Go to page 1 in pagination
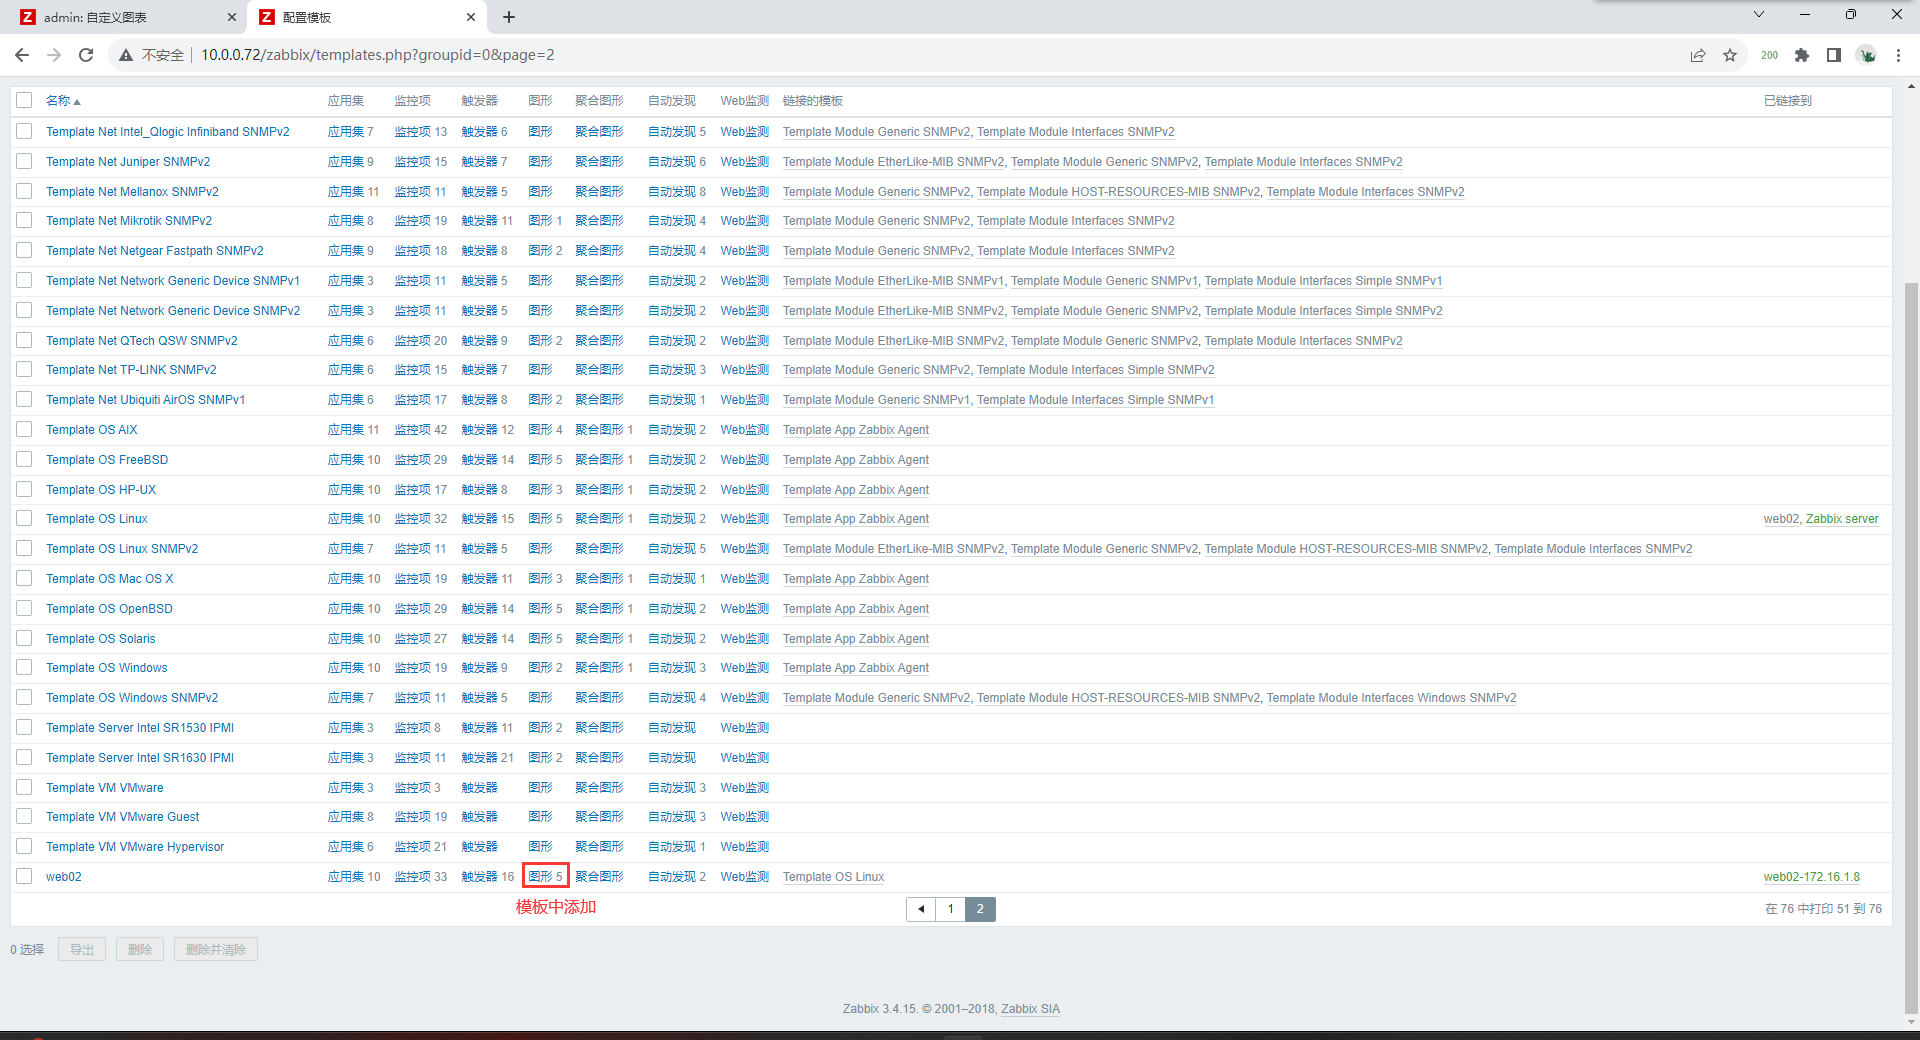The width and height of the screenshot is (1920, 1040). 950,909
